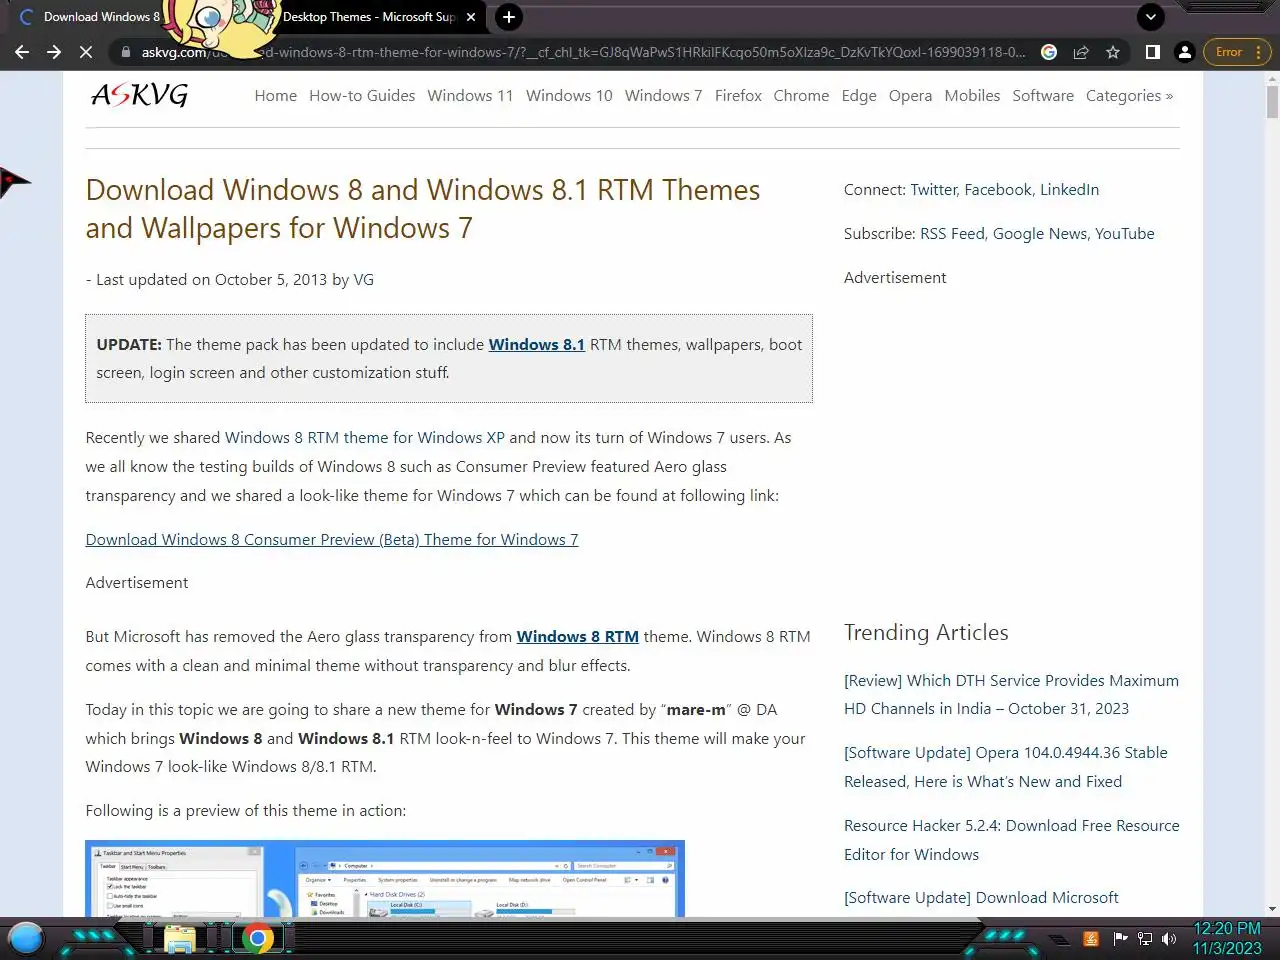Open Windows 8 RTM theme for Windows XP link
1280x960 pixels.
[x=365, y=438]
